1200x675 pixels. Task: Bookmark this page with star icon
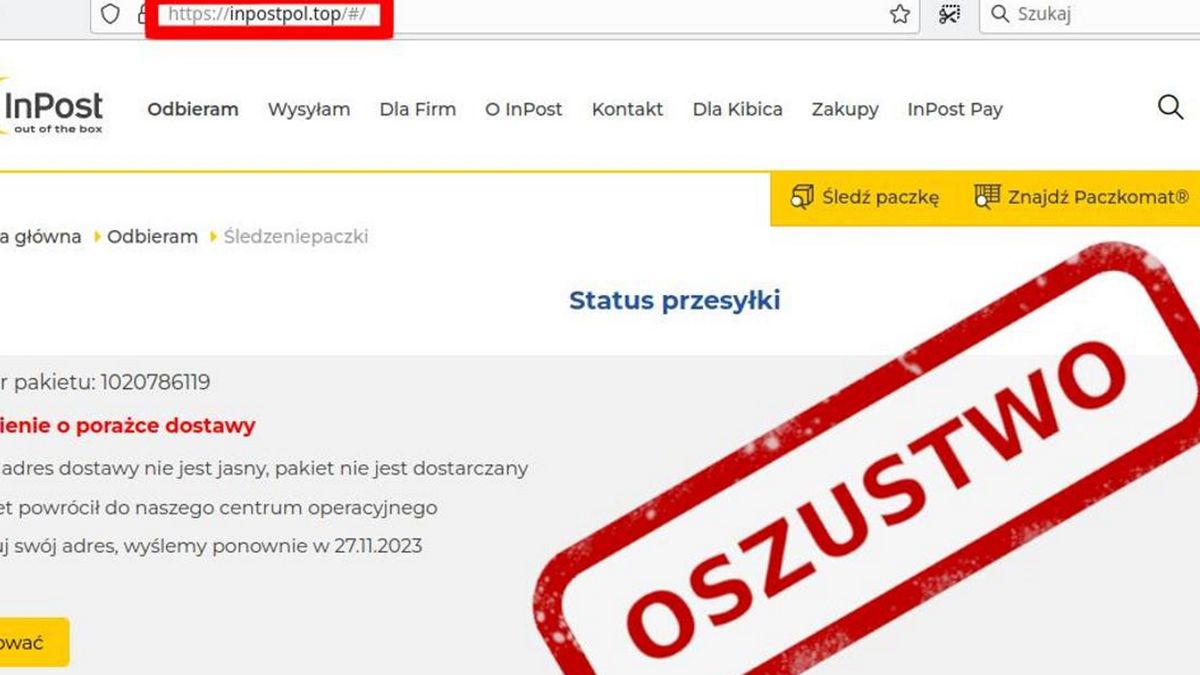point(900,14)
